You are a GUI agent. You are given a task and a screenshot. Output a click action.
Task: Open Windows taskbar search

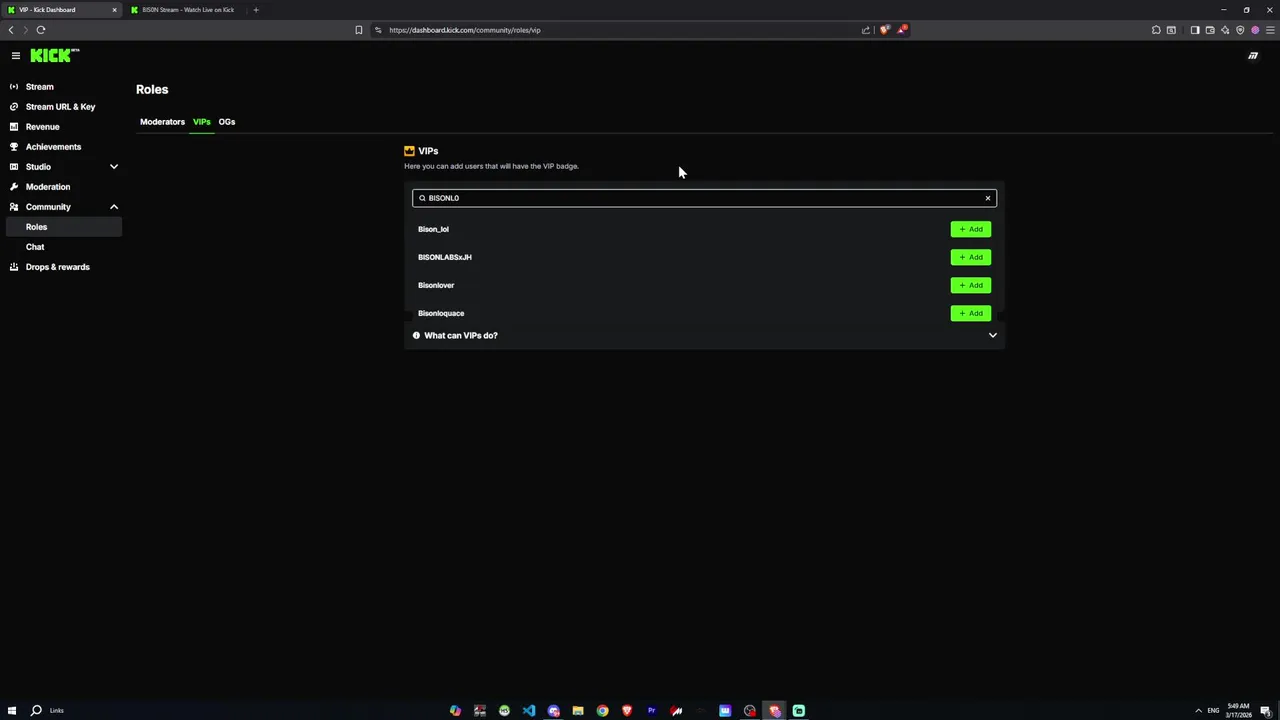click(36, 711)
